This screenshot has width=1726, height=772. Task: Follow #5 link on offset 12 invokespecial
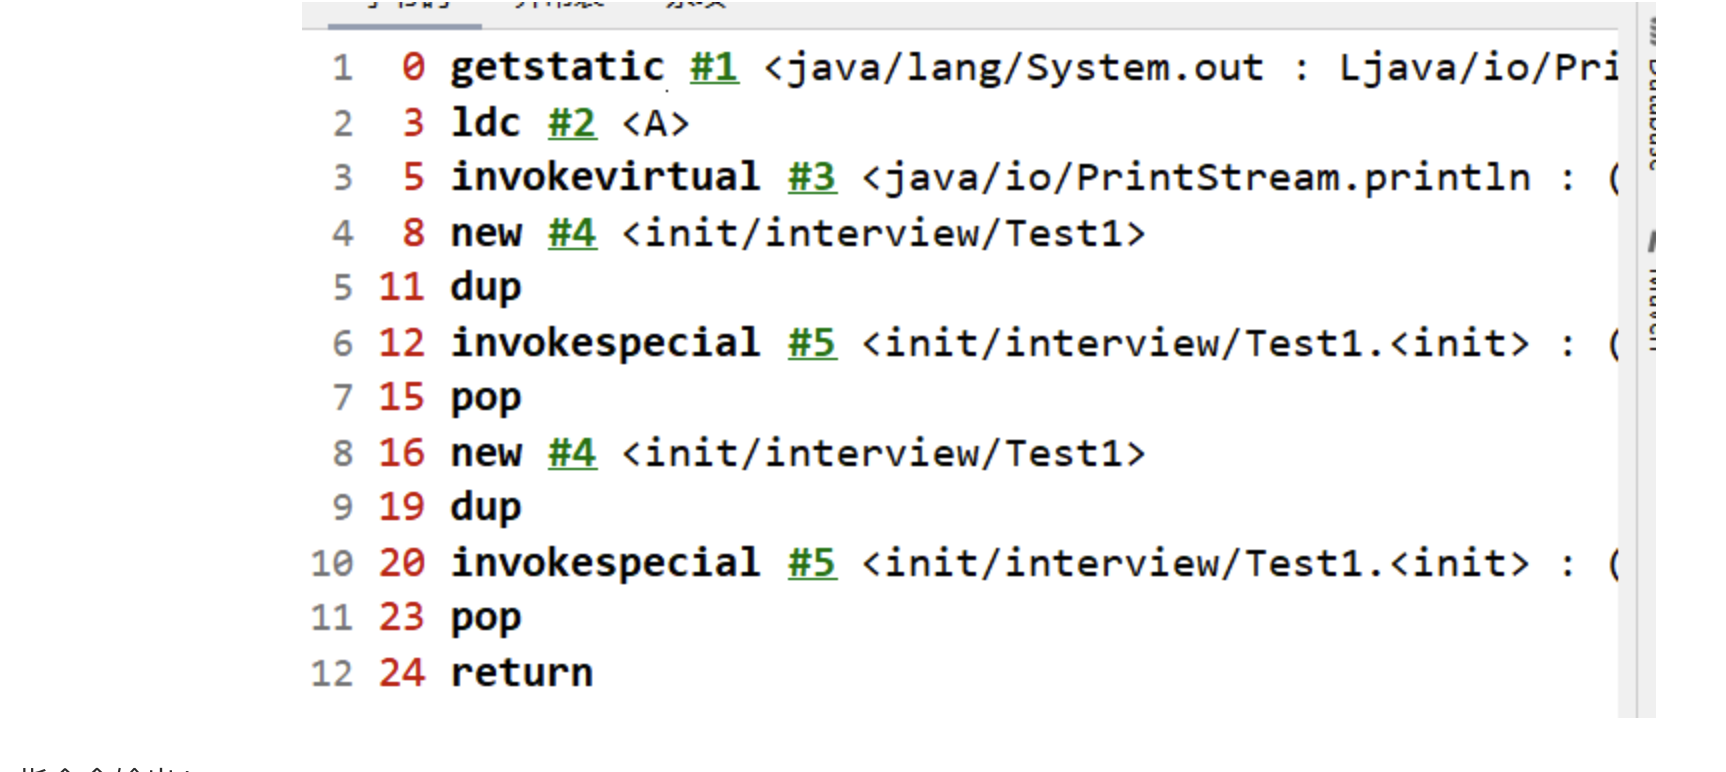click(x=811, y=343)
